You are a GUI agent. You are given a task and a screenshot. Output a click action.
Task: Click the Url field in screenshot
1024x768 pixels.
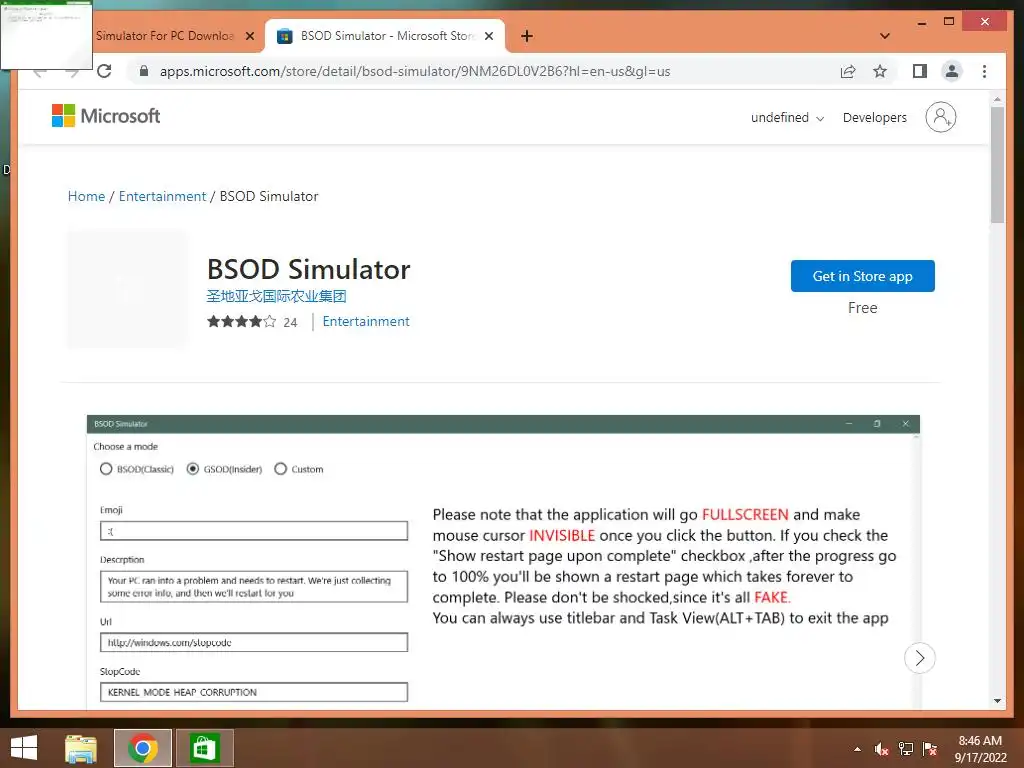[254, 642]
